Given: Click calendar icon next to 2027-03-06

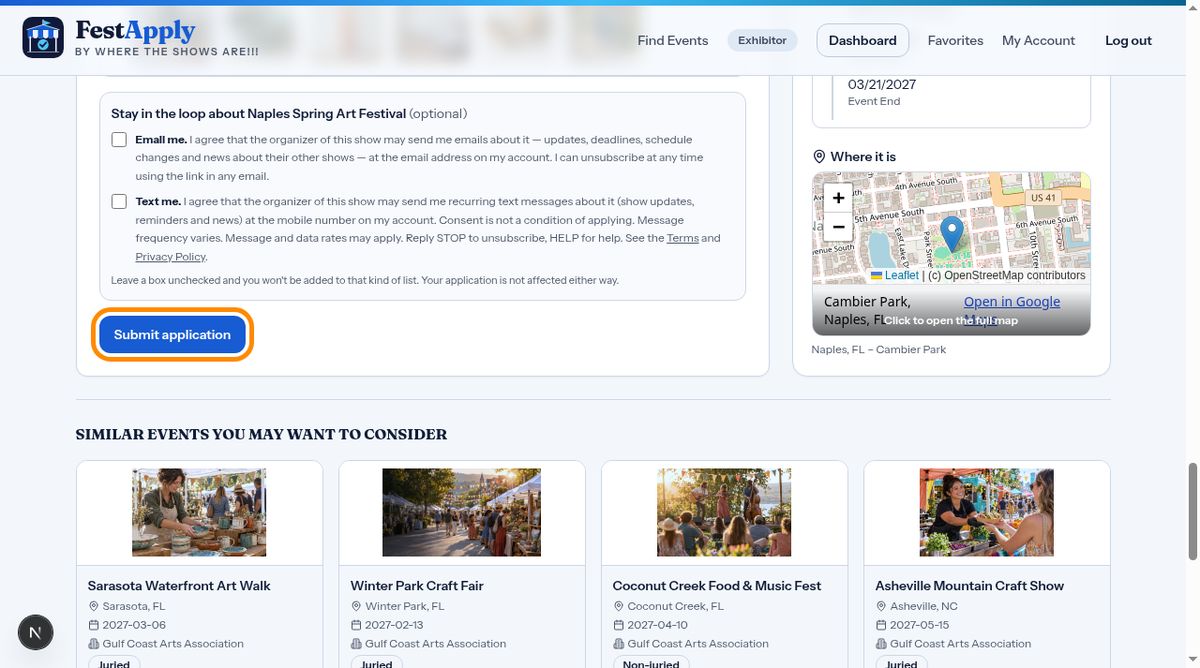Looking at the screenshot, I should 94,625.
